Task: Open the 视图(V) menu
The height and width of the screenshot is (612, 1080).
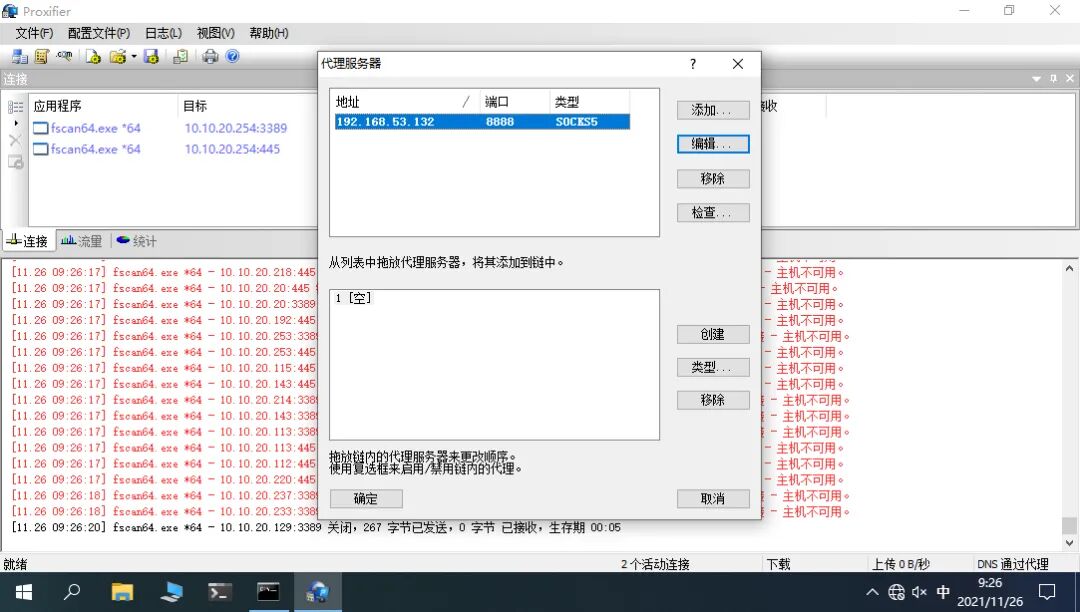Action: point(216,33)
